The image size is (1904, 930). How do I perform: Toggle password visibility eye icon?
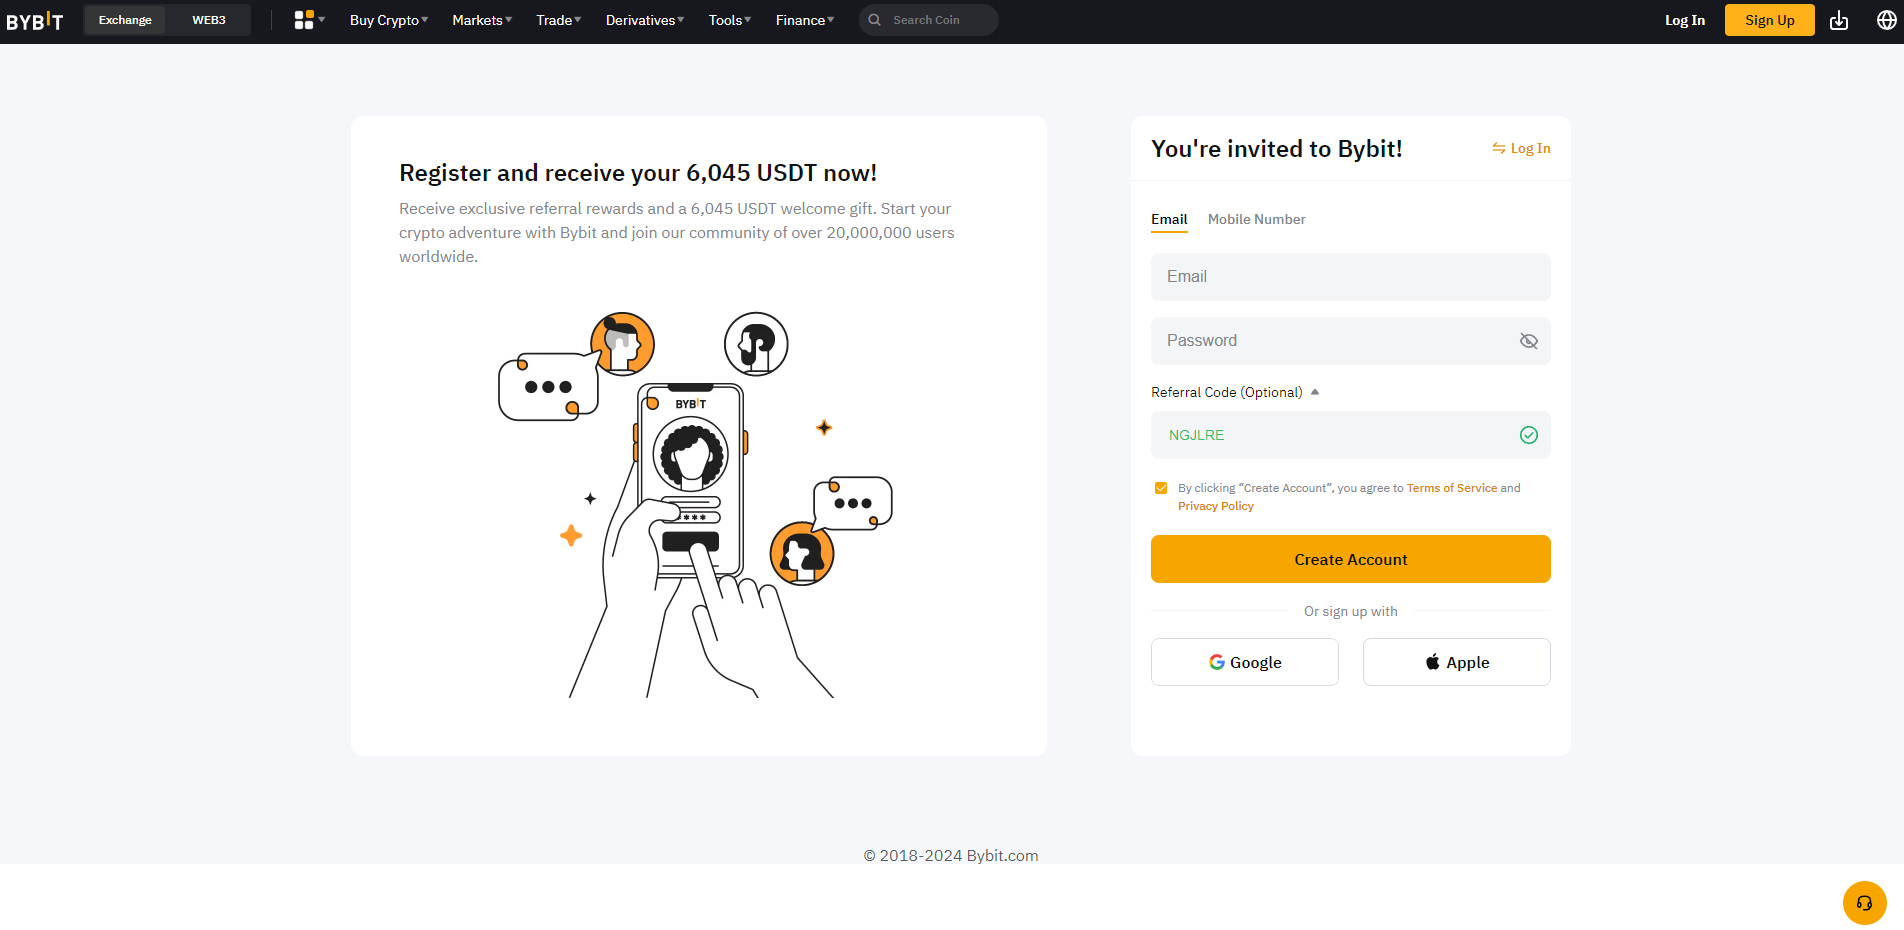tap(1528, 341)
